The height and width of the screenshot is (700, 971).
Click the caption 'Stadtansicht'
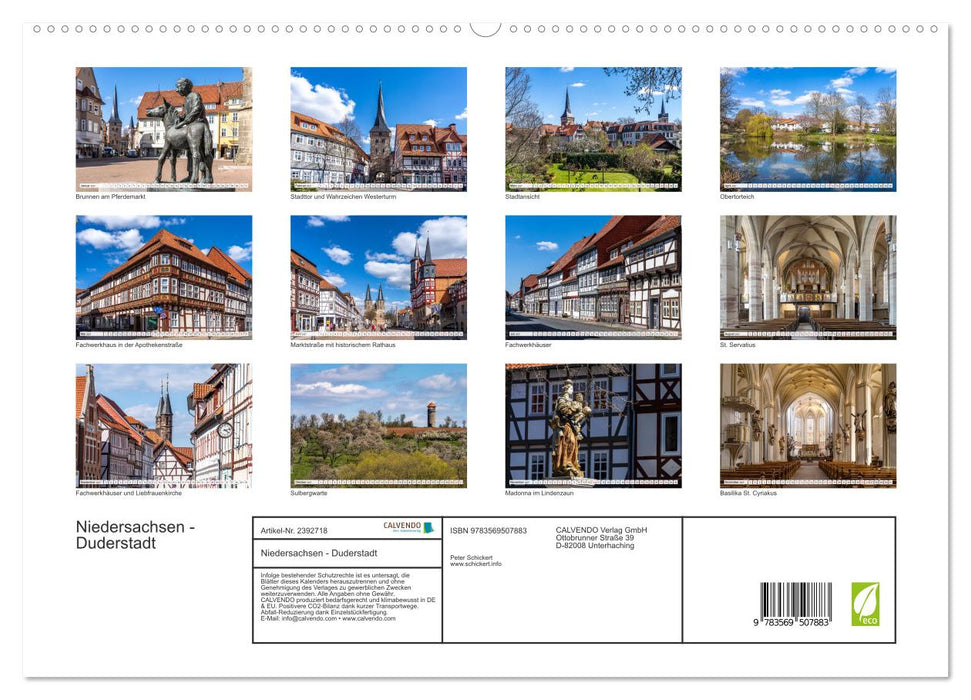point(522,197)
